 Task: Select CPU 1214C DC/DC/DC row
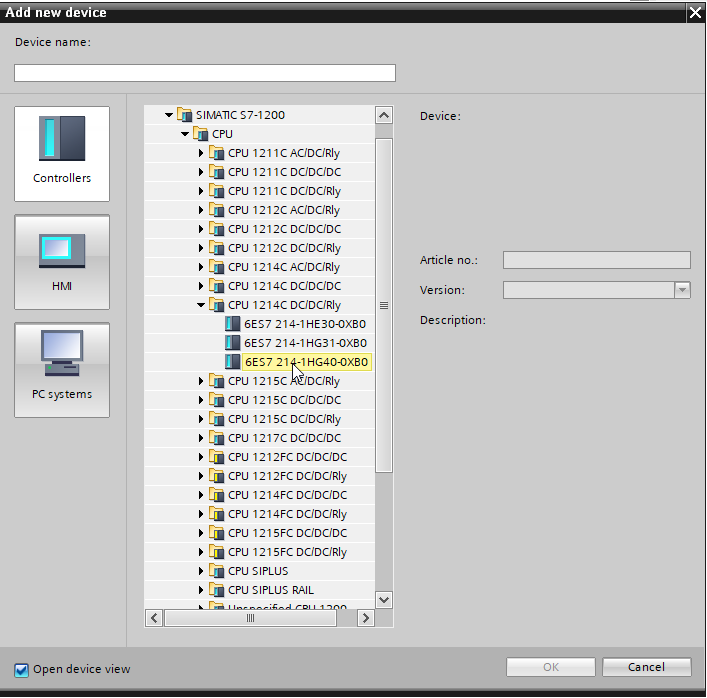[259, 286]
